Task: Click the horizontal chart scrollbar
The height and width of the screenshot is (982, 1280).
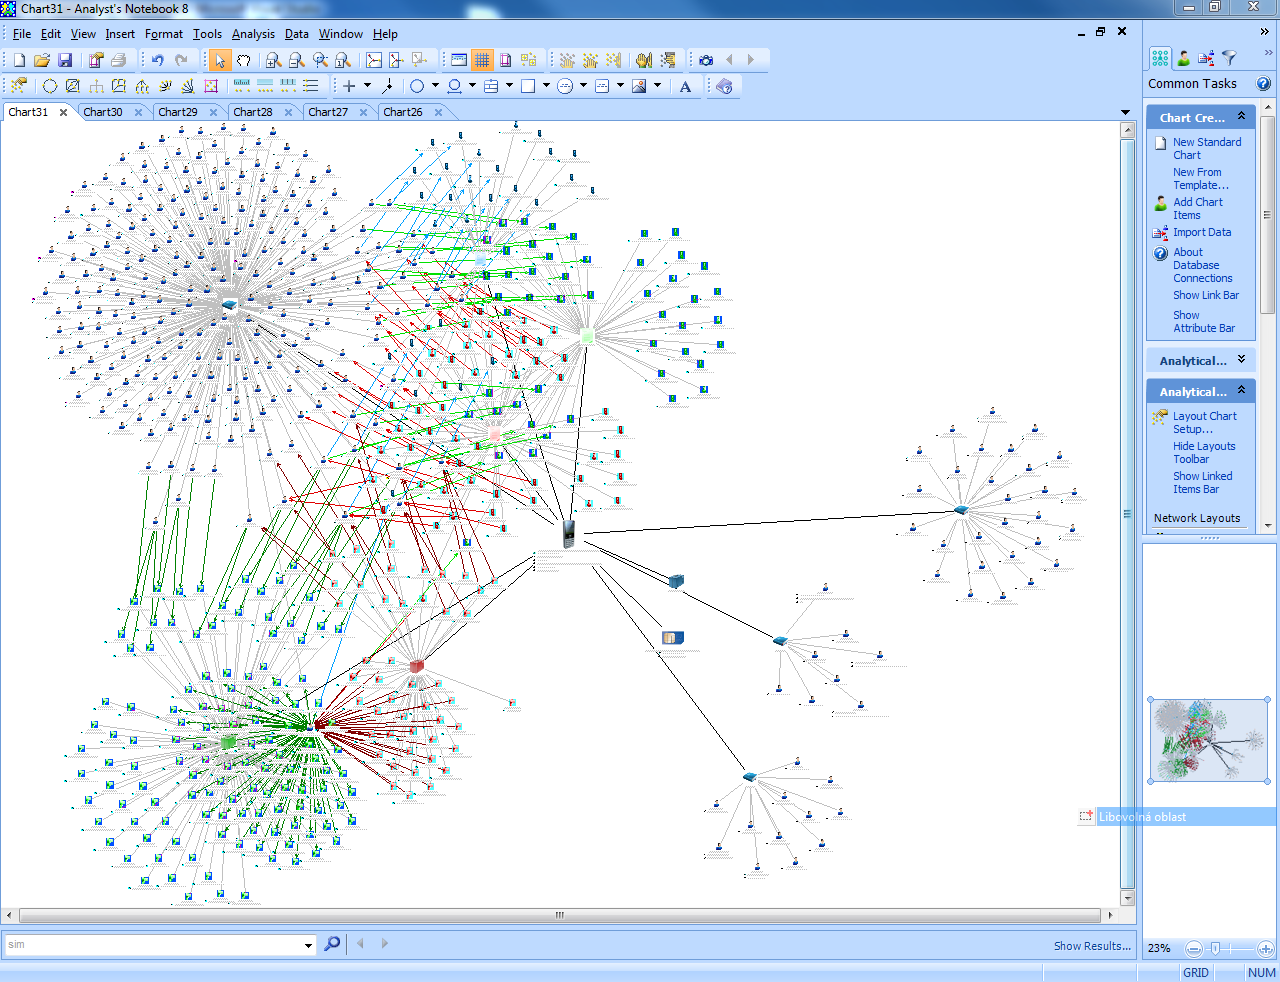Action: click(x=560, y=915)
